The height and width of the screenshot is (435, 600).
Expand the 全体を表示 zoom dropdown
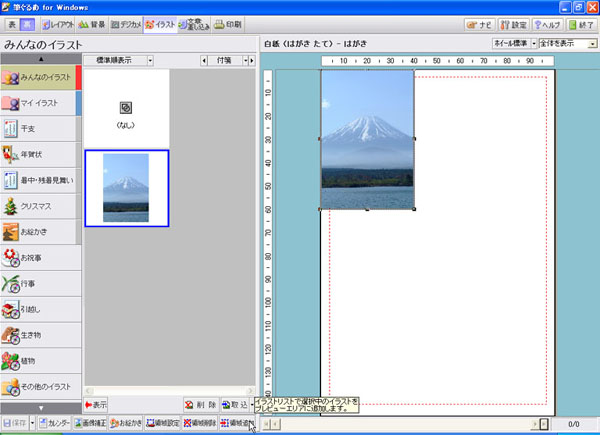click(567, 44)
